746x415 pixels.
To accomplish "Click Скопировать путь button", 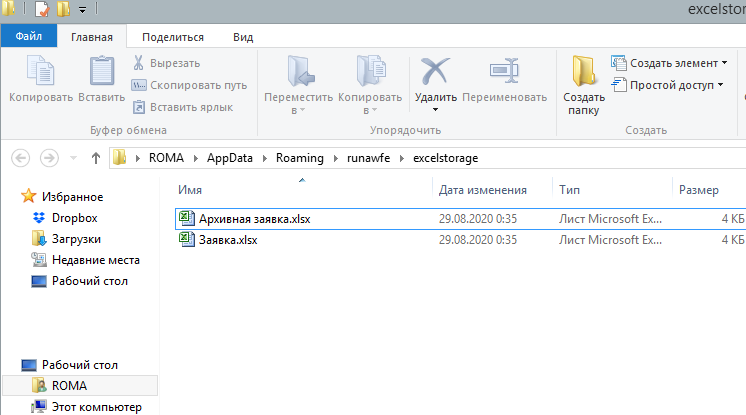I will pyautogui.click(x=190, y=85).
